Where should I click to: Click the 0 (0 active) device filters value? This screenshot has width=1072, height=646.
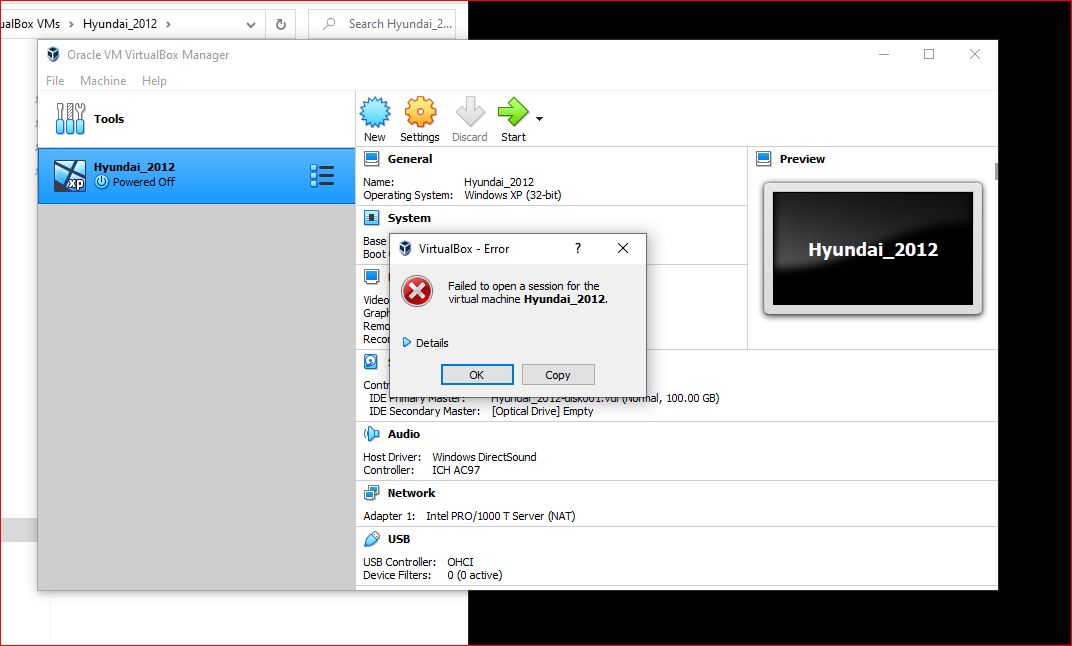pos(475,576)
